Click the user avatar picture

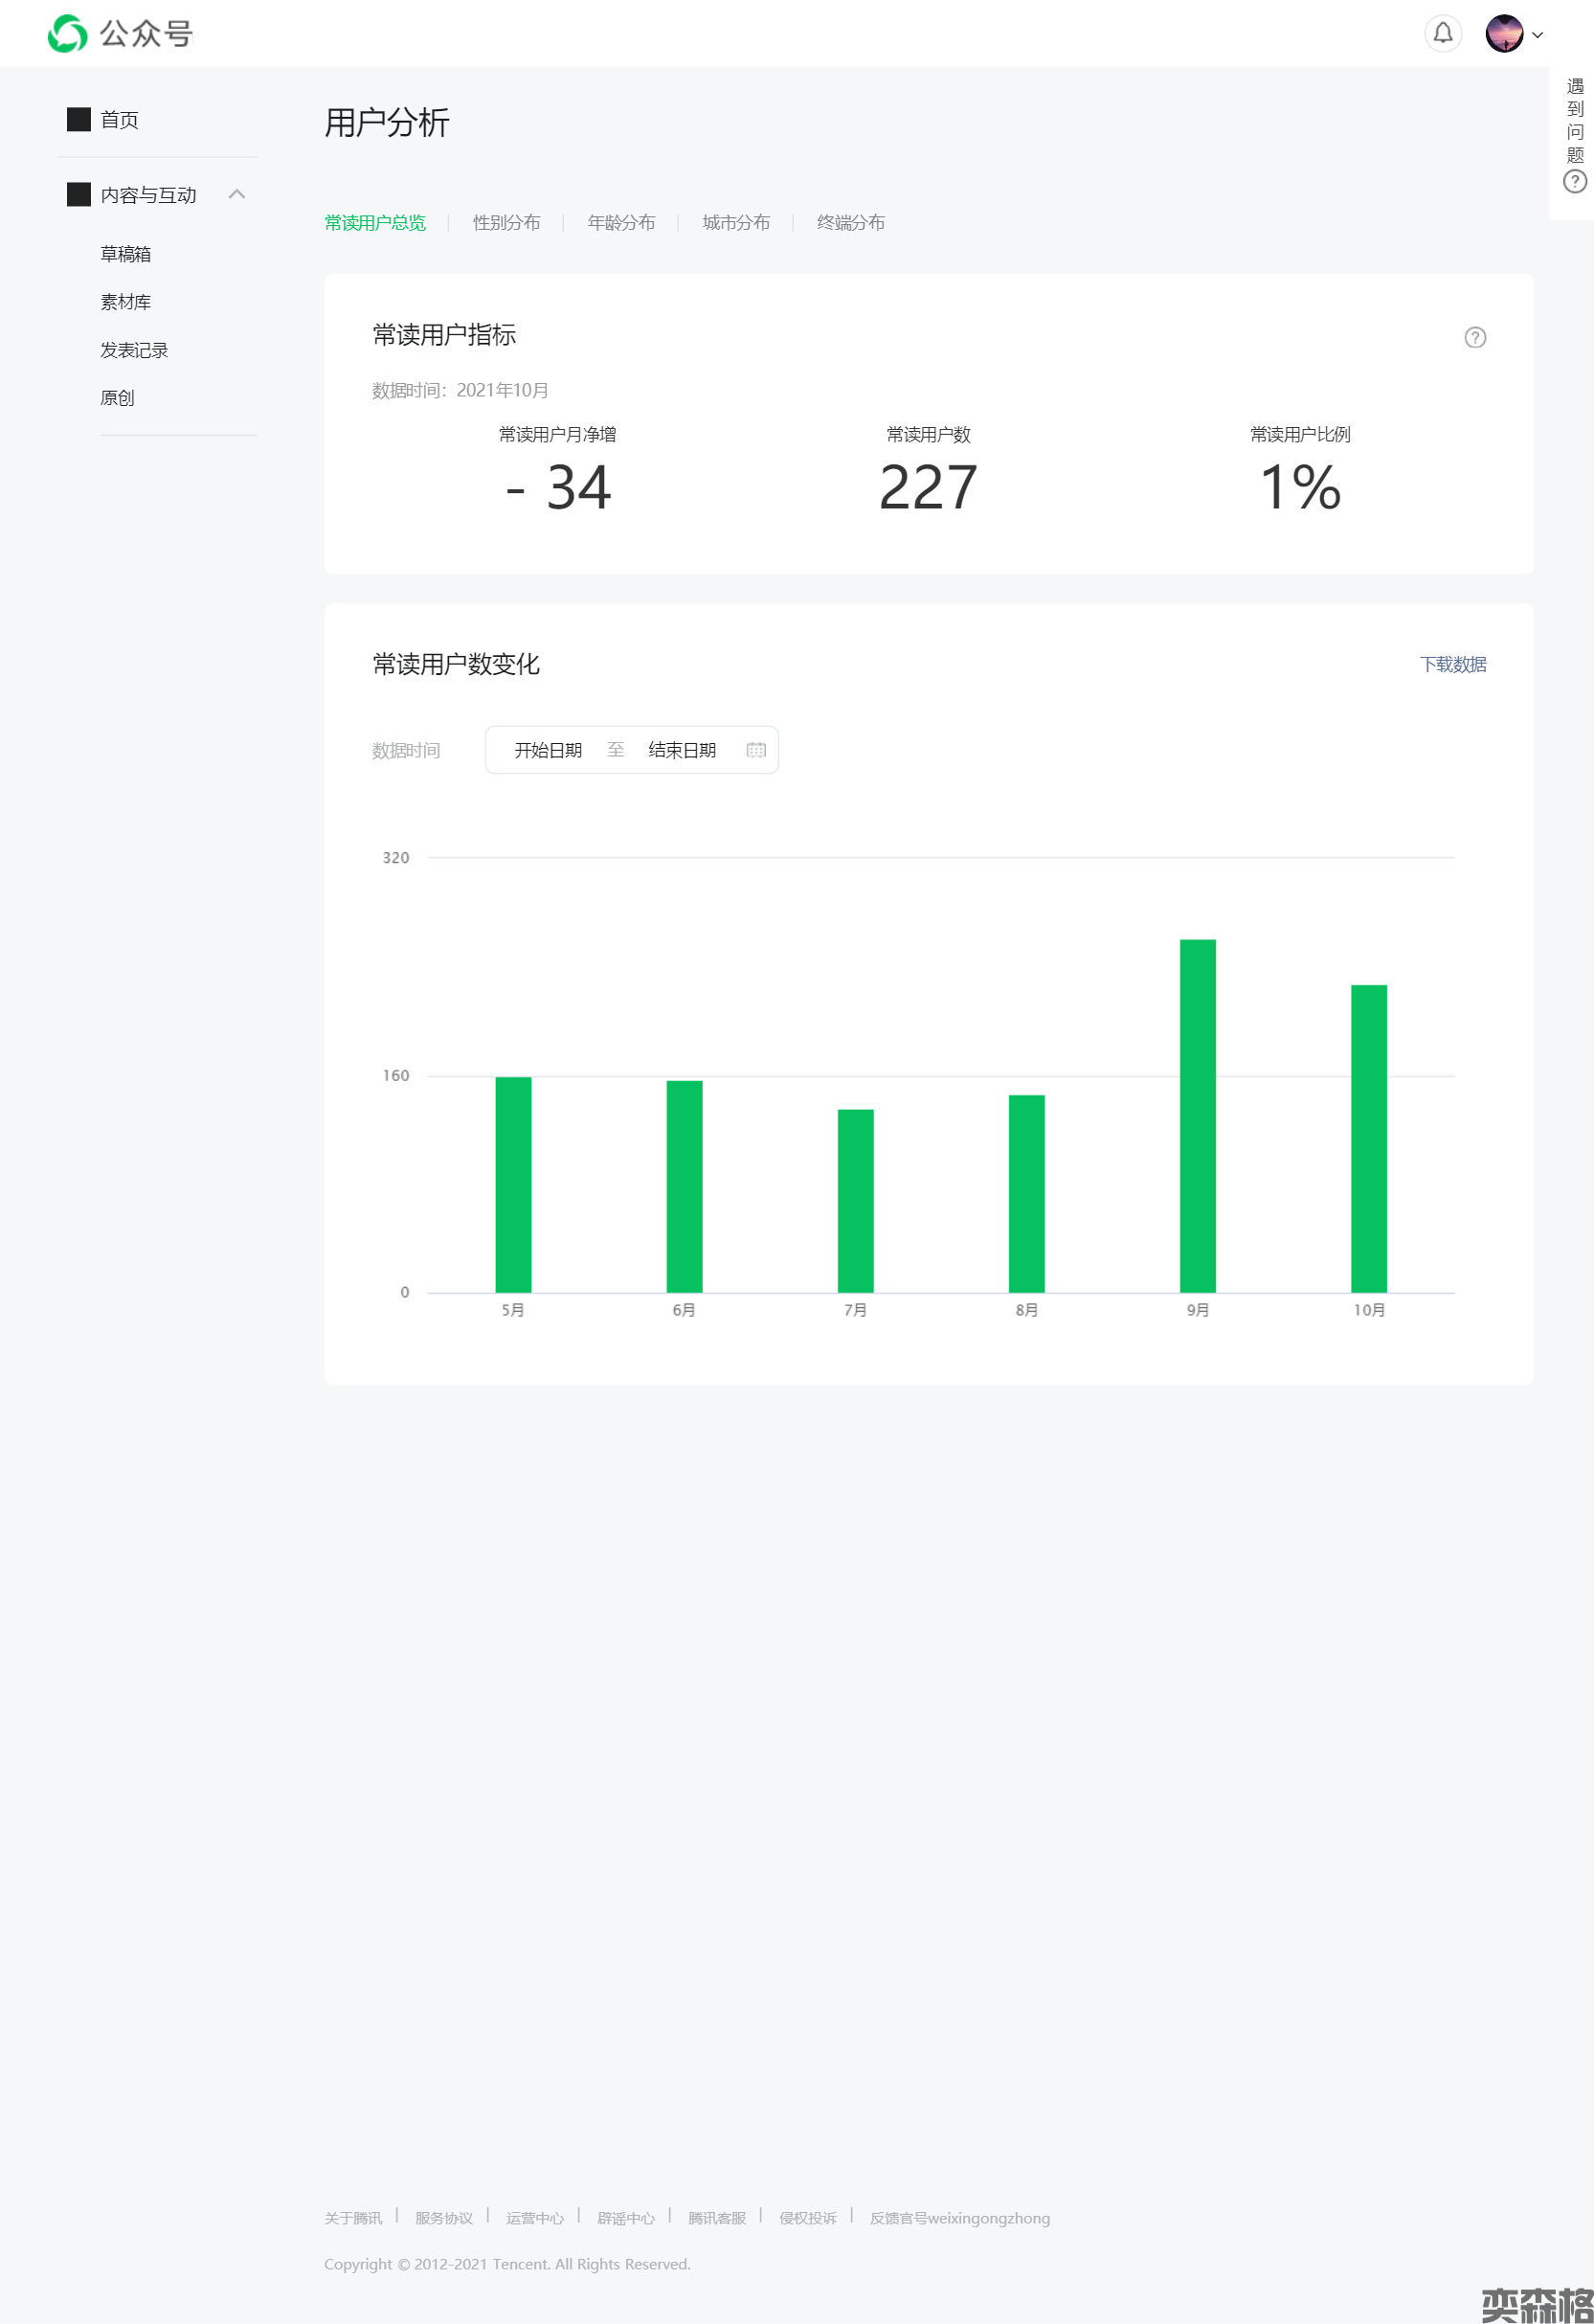pos(1503,34)
